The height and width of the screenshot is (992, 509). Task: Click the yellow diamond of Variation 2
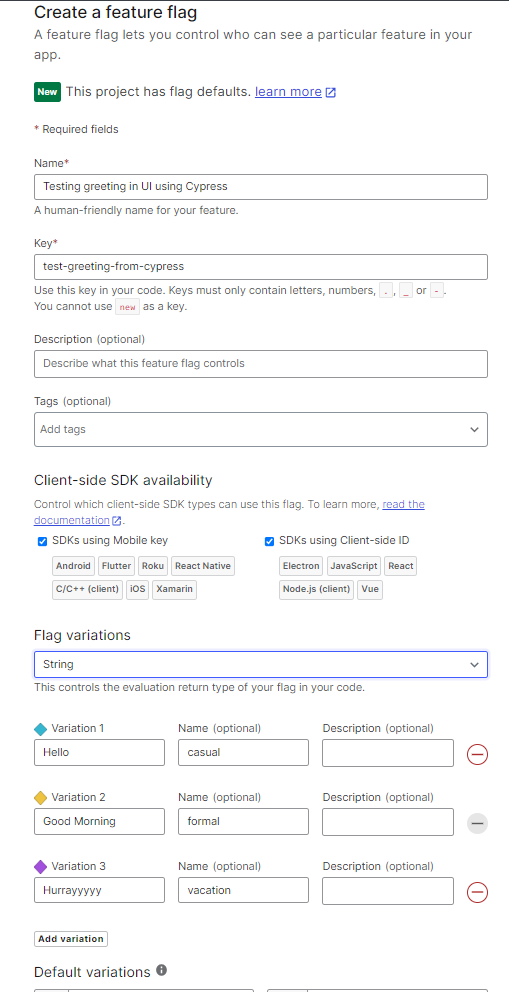click(x=40, y=798)
